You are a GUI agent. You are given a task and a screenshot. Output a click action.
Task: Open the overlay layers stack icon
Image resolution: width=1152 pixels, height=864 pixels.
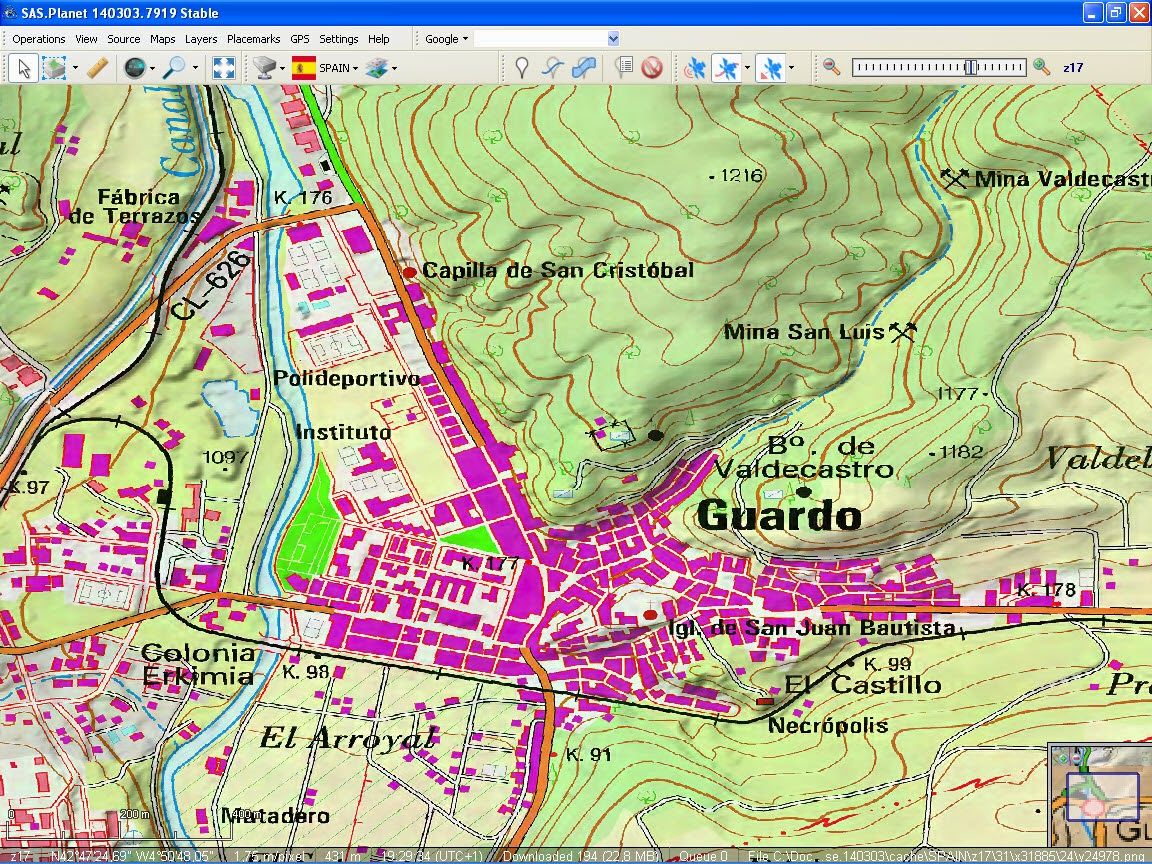tap(377, 68)
